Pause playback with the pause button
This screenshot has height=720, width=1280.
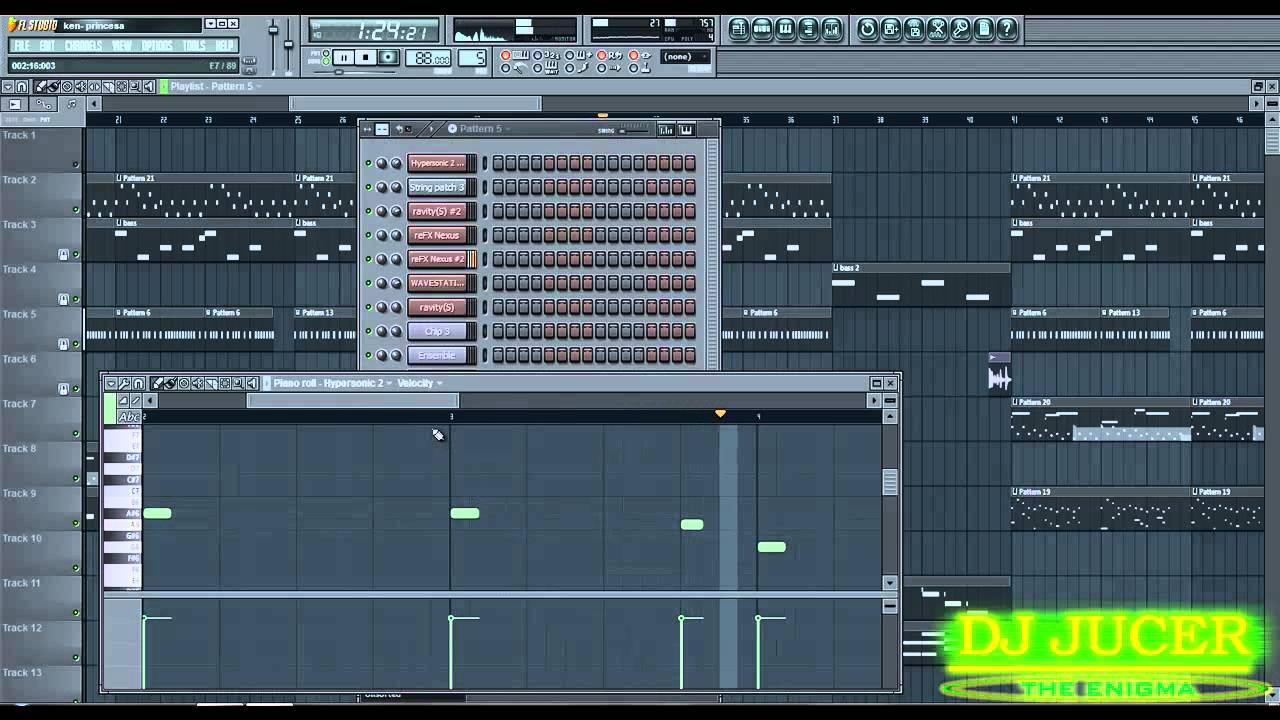coord(343,58)
